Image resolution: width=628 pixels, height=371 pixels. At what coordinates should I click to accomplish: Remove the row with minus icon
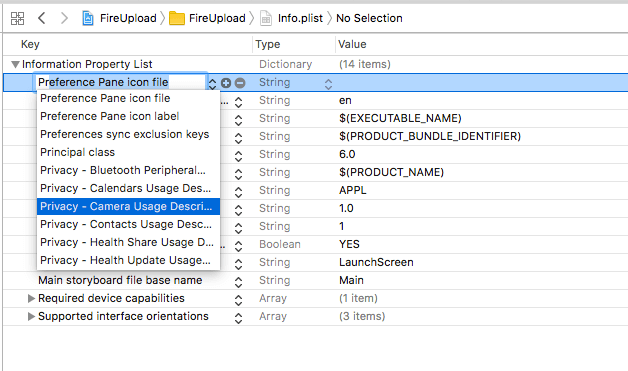[240, 83]
